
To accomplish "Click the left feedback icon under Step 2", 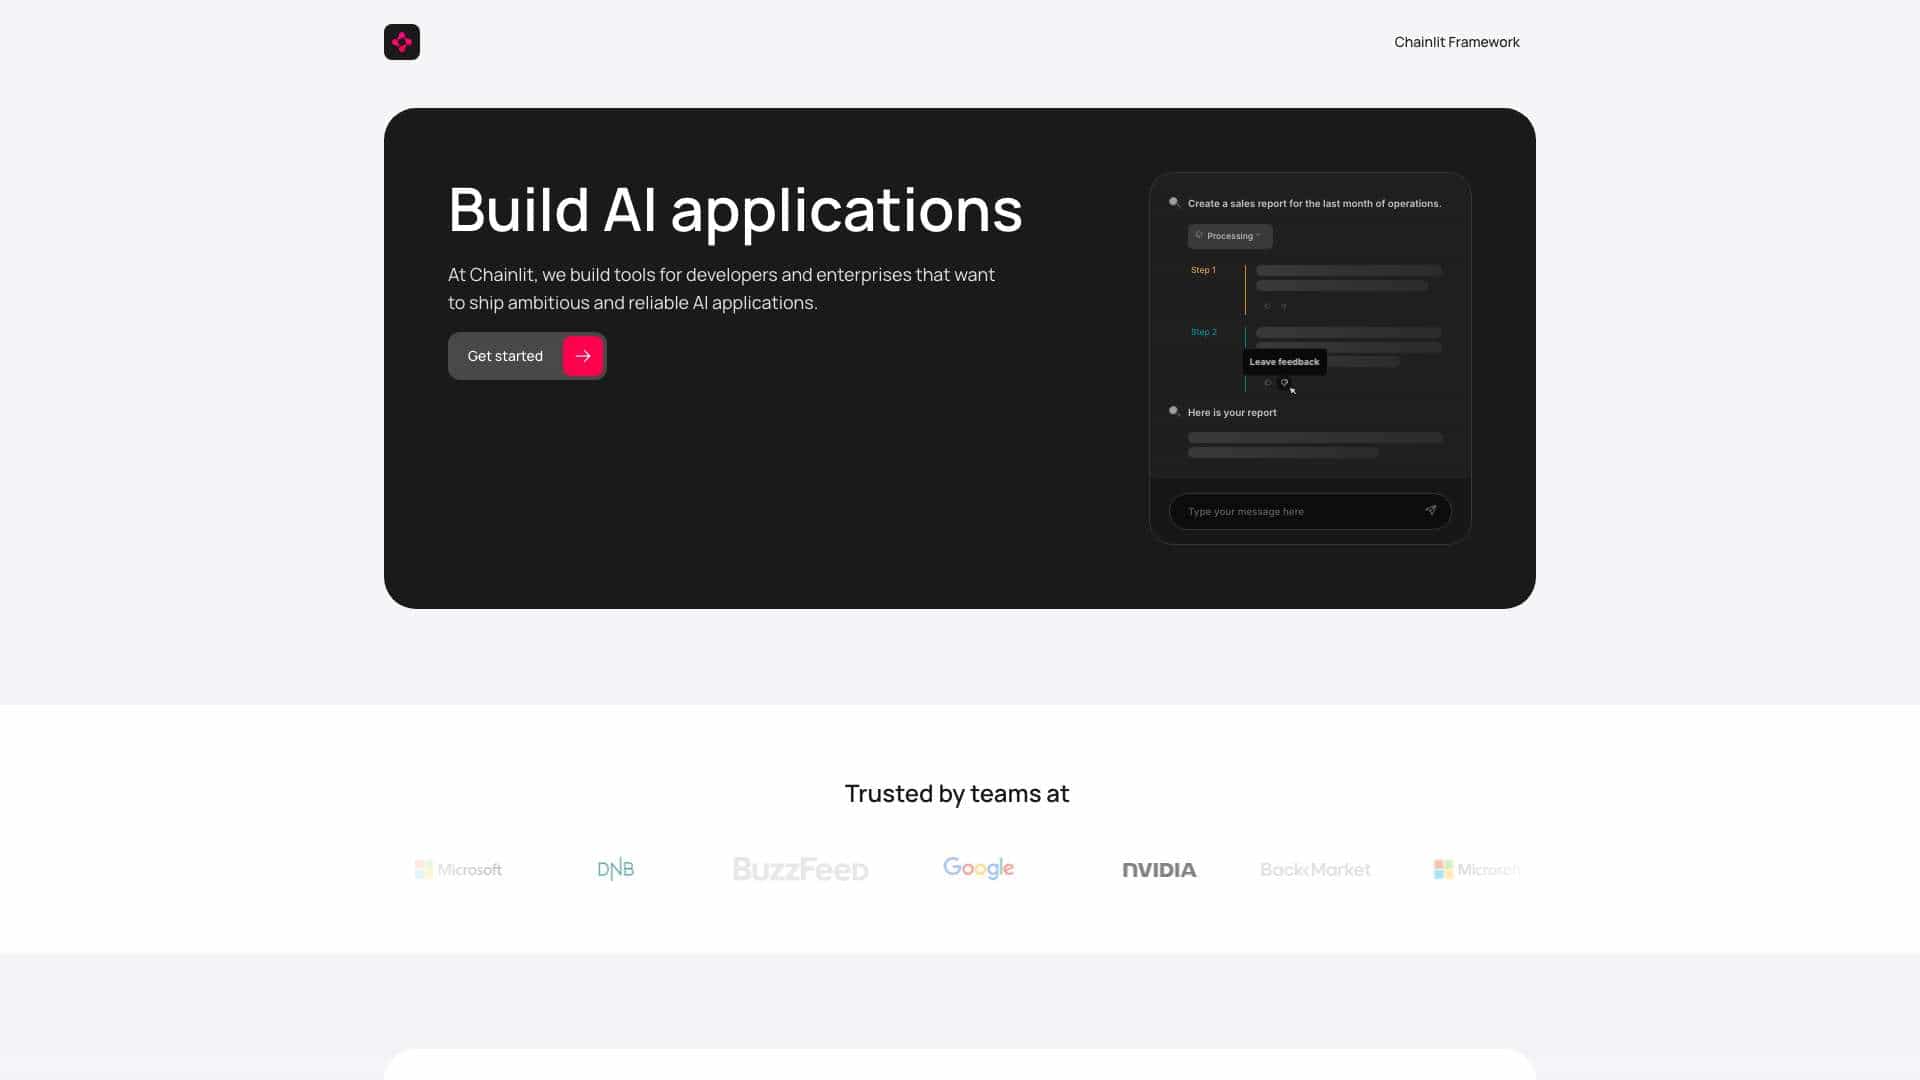I will point(1267,382).
